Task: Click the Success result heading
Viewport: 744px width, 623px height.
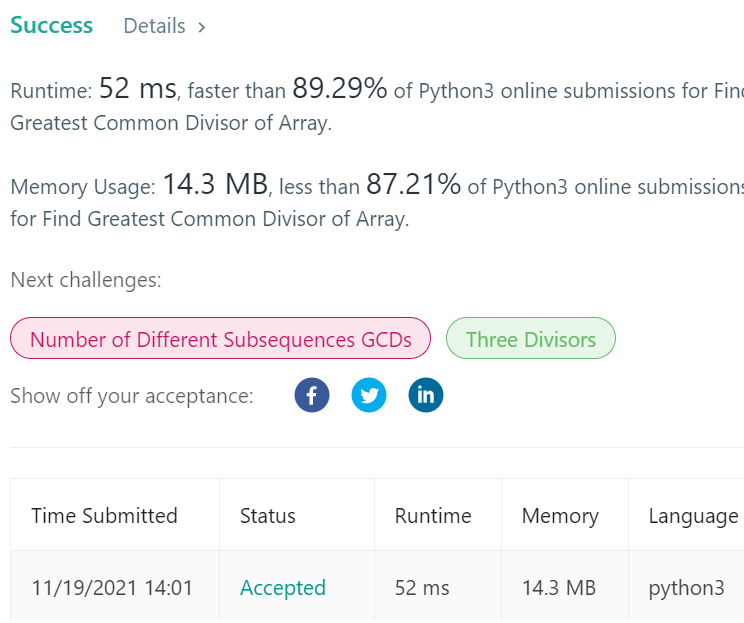Action: (52, 26)
